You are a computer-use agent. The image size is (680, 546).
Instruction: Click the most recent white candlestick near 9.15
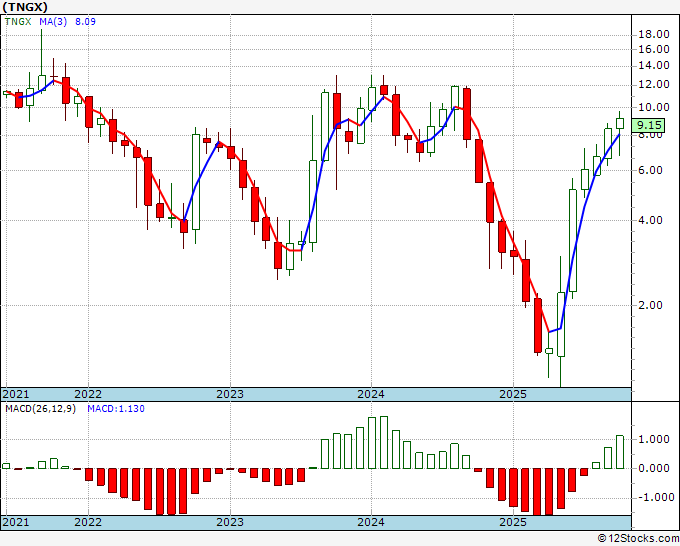coord(620,124)
